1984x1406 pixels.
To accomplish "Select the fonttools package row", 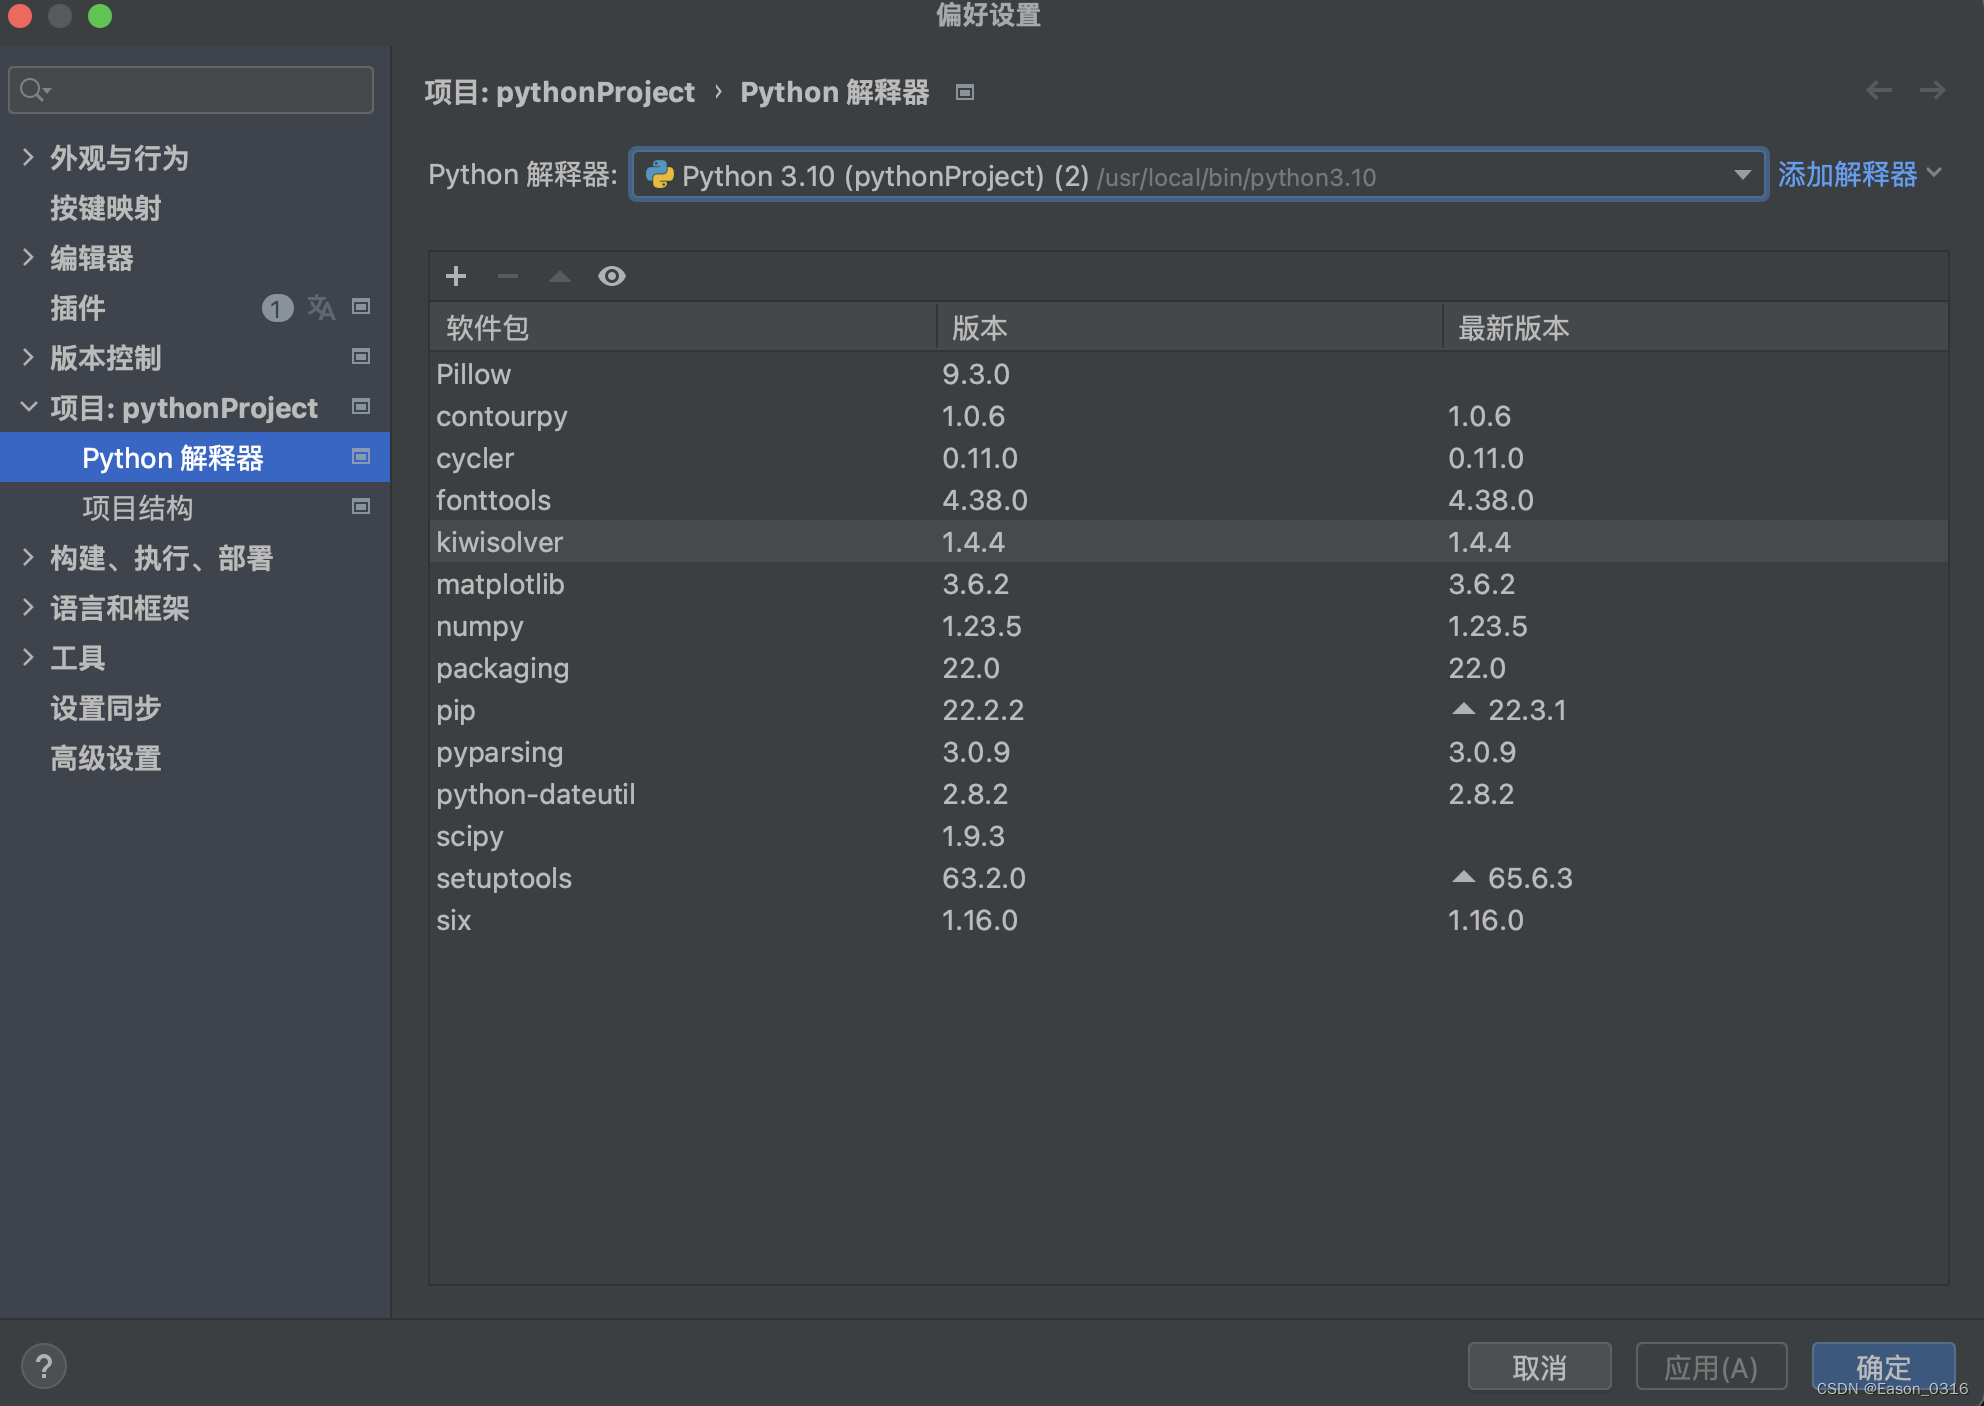I will point(1189,500).
